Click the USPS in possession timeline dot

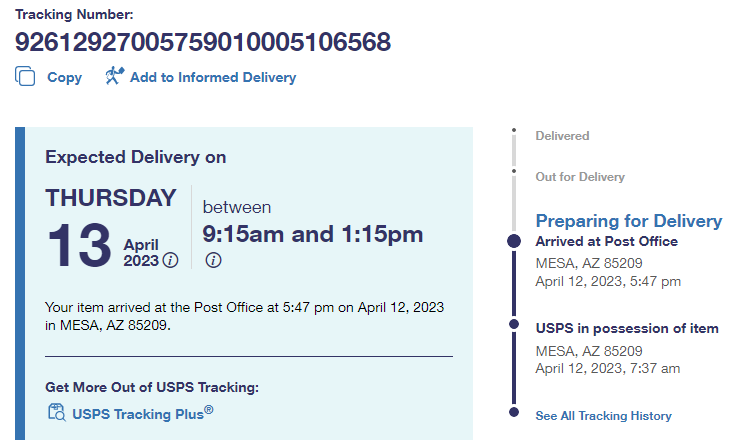coord(514,324)
